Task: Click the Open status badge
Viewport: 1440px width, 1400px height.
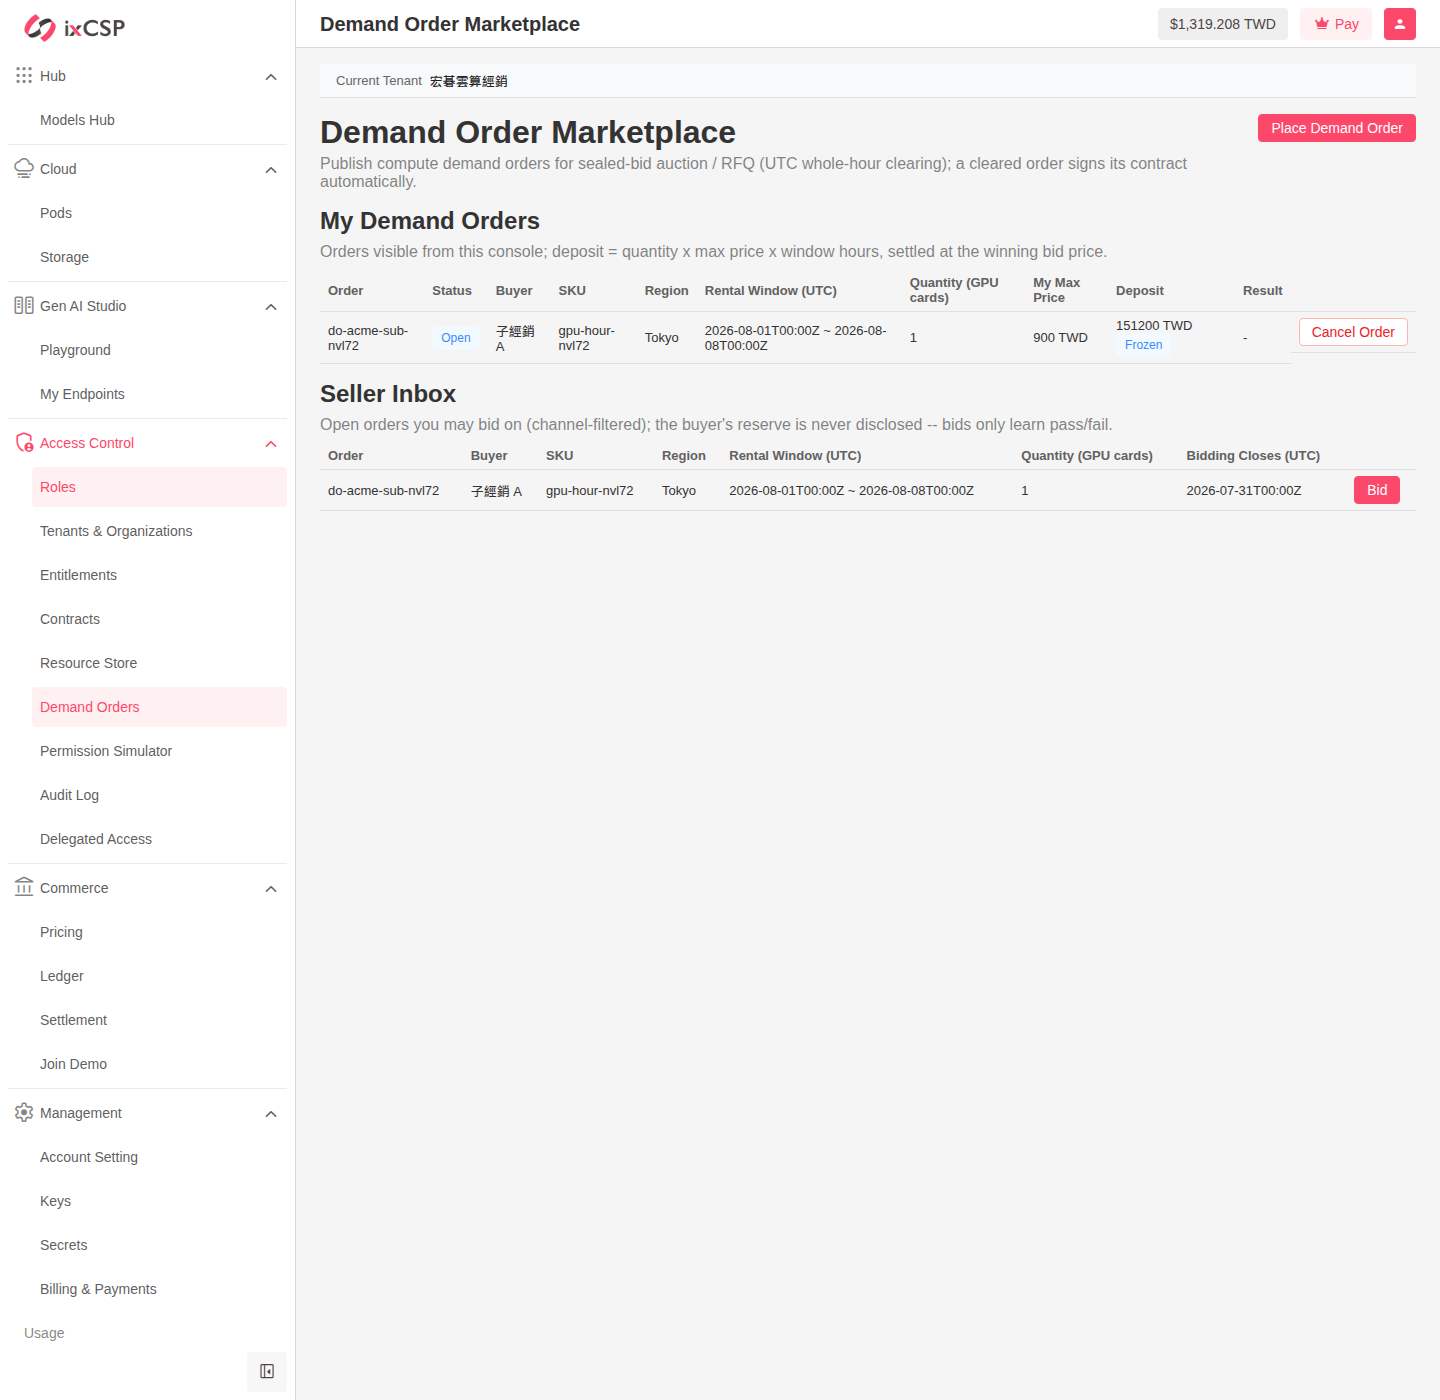Action: (456, 338)
